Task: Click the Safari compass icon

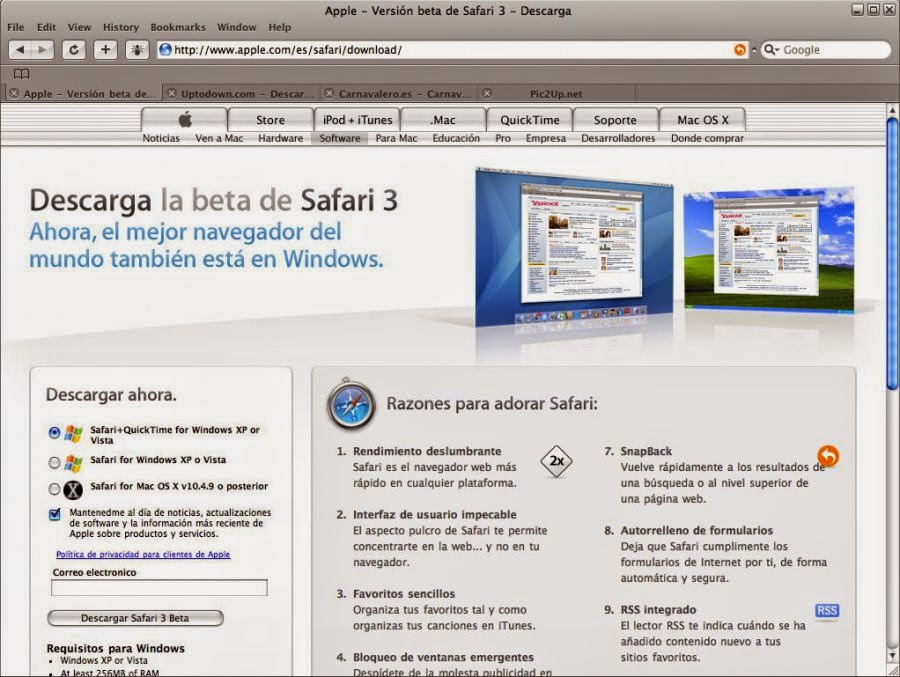Action: pyautogui.click(x=351, y=404)
